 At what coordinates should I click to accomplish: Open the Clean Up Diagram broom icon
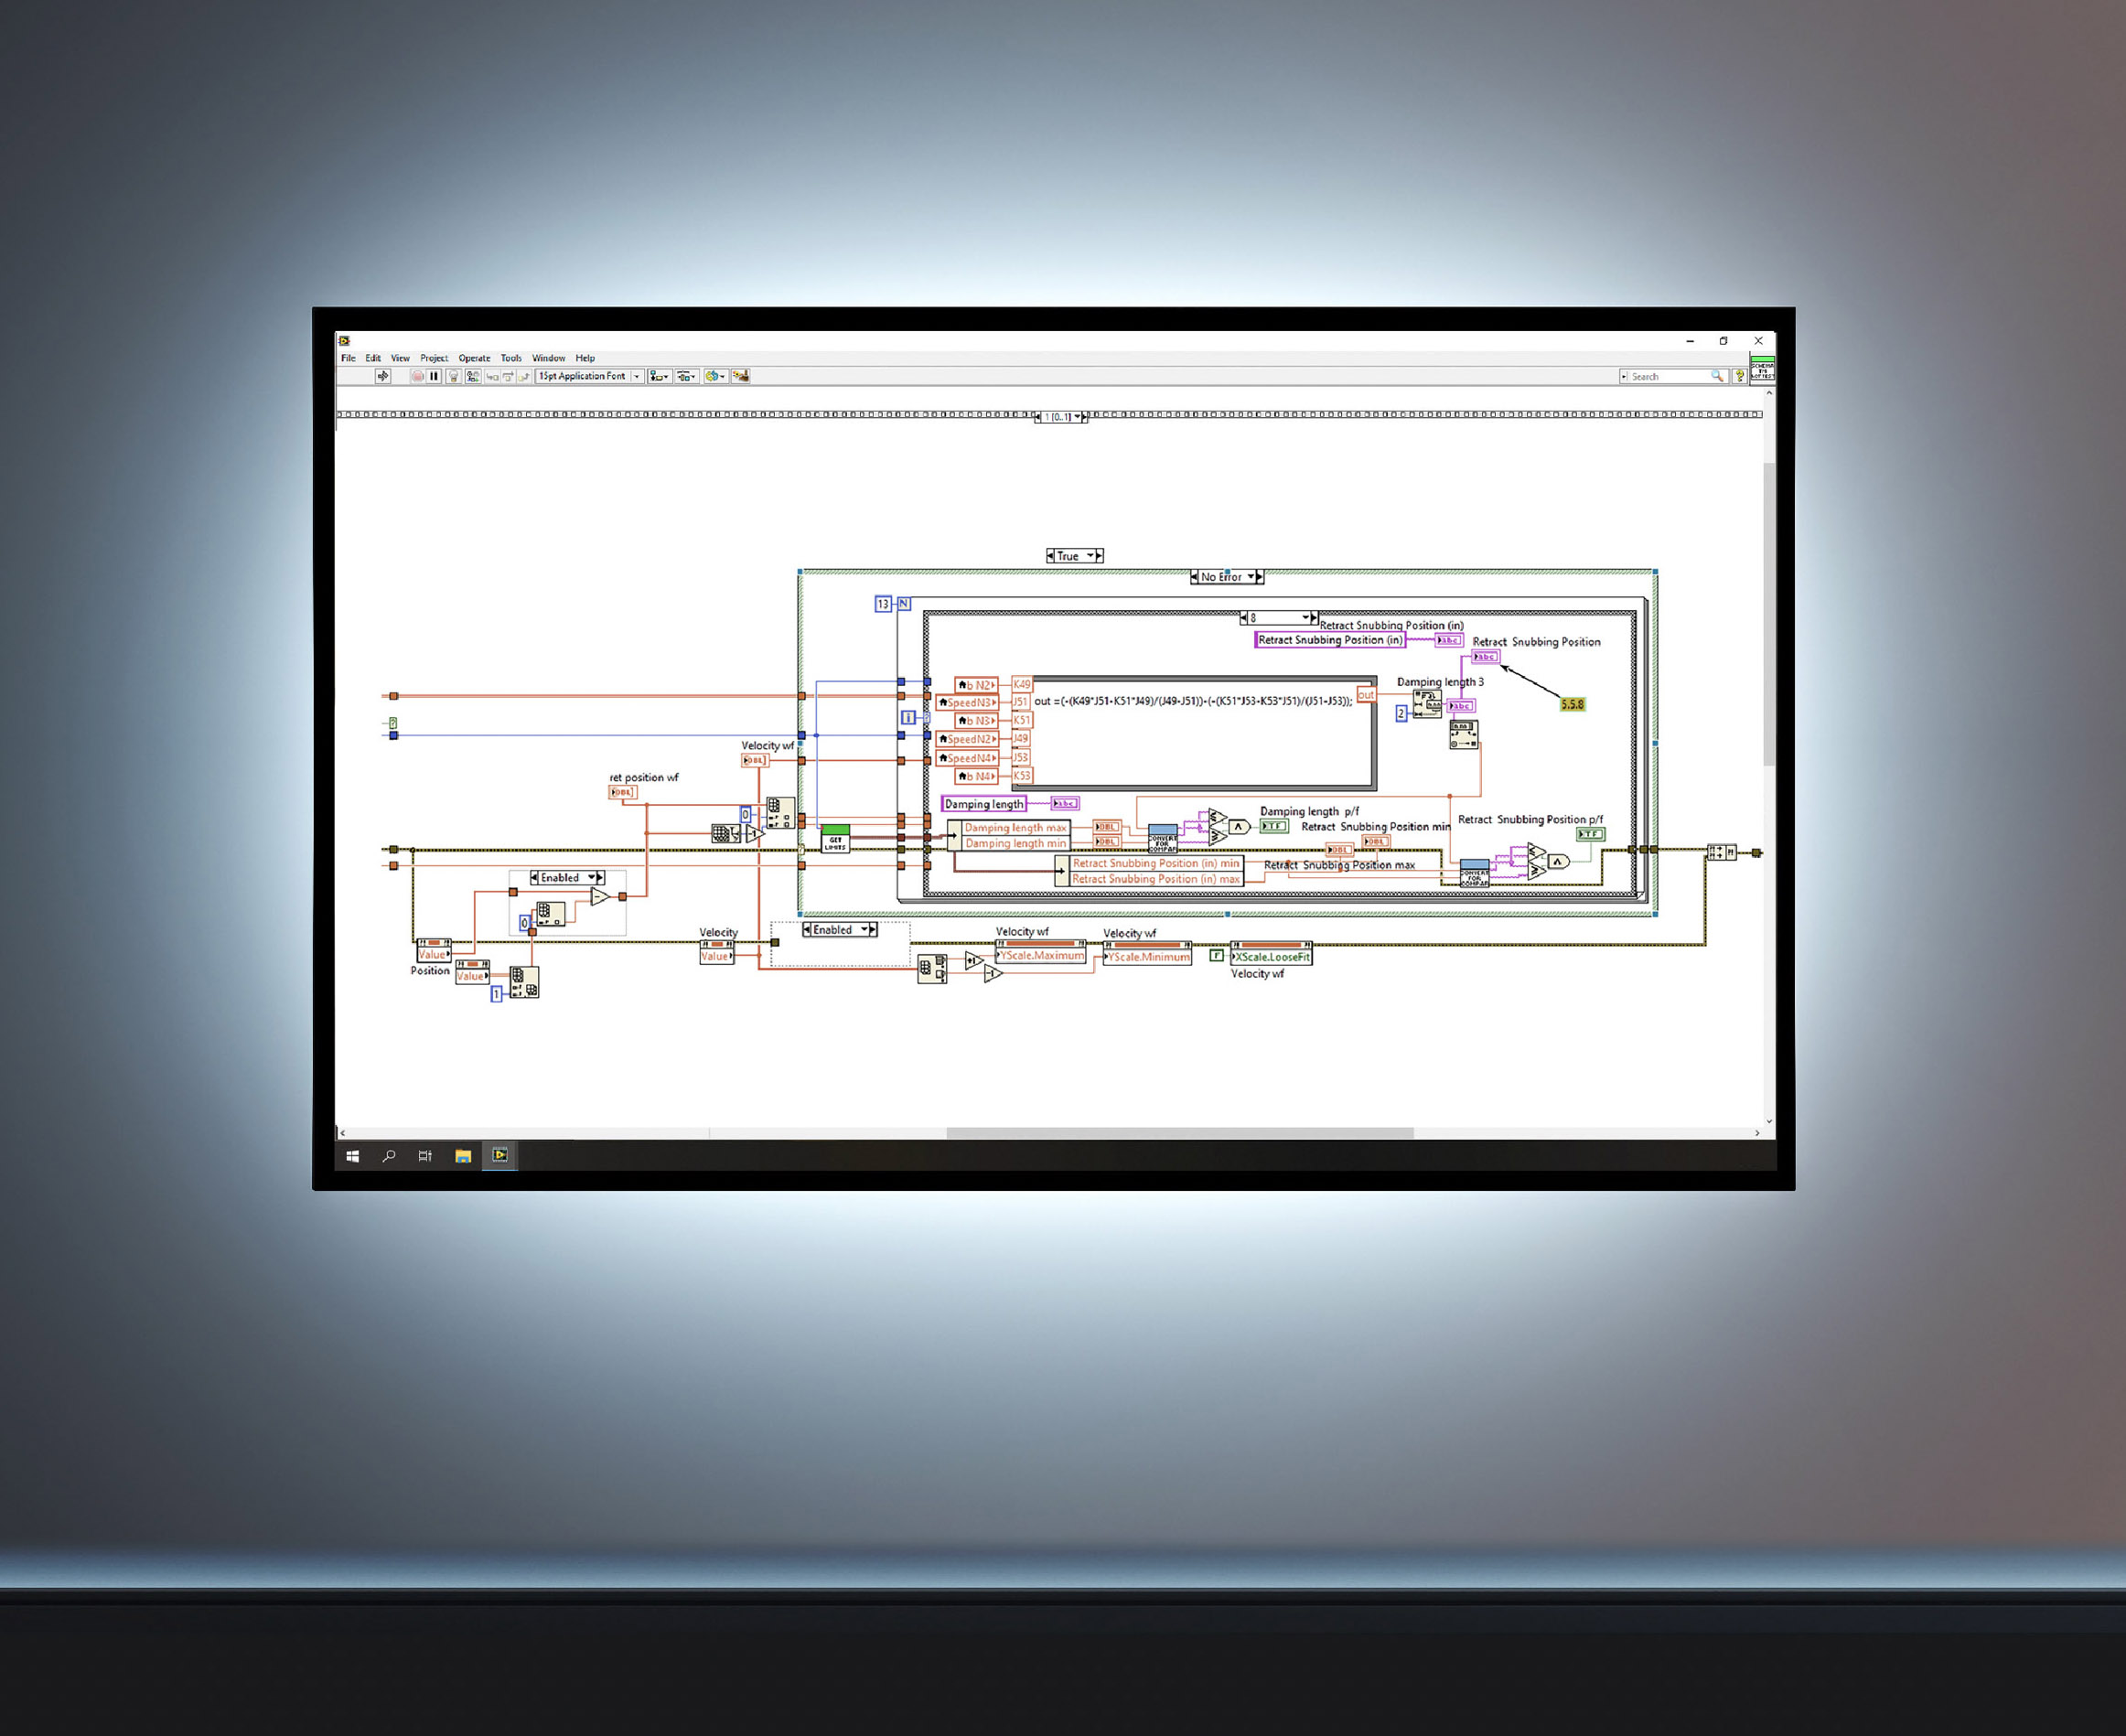click(743, 377)
